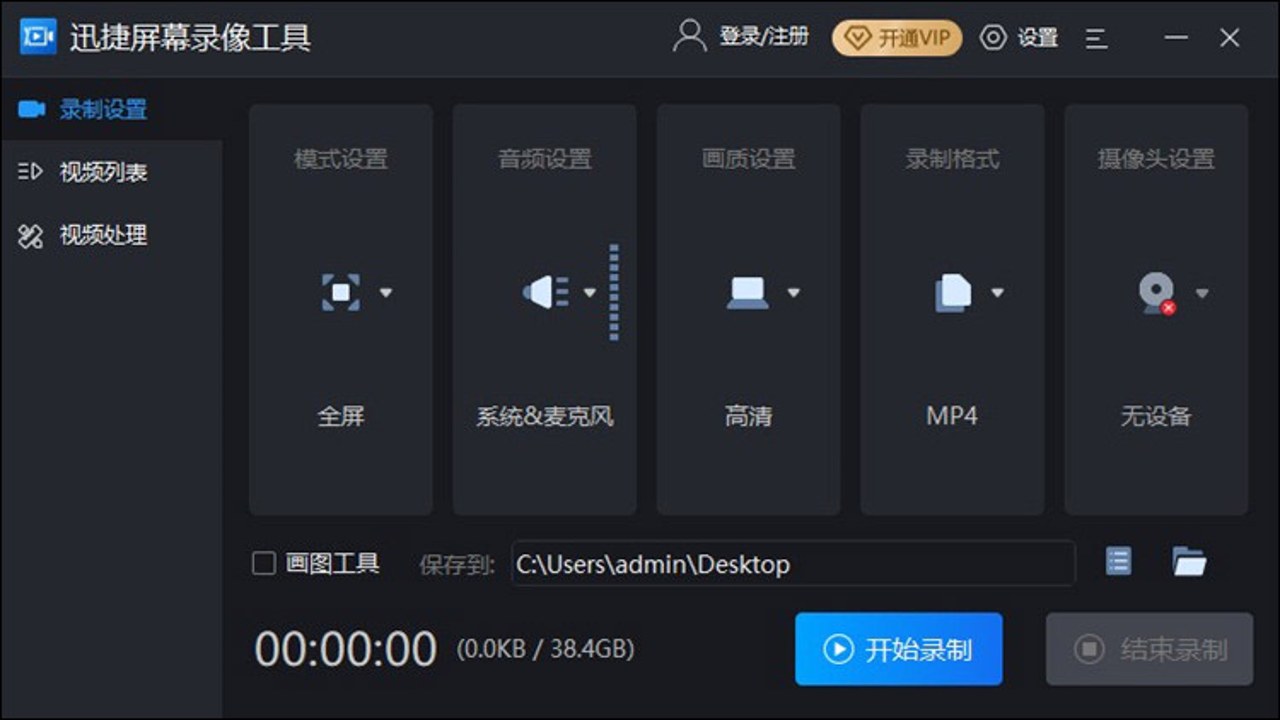Expand the 音频设置 dropdown arrow

590,293
